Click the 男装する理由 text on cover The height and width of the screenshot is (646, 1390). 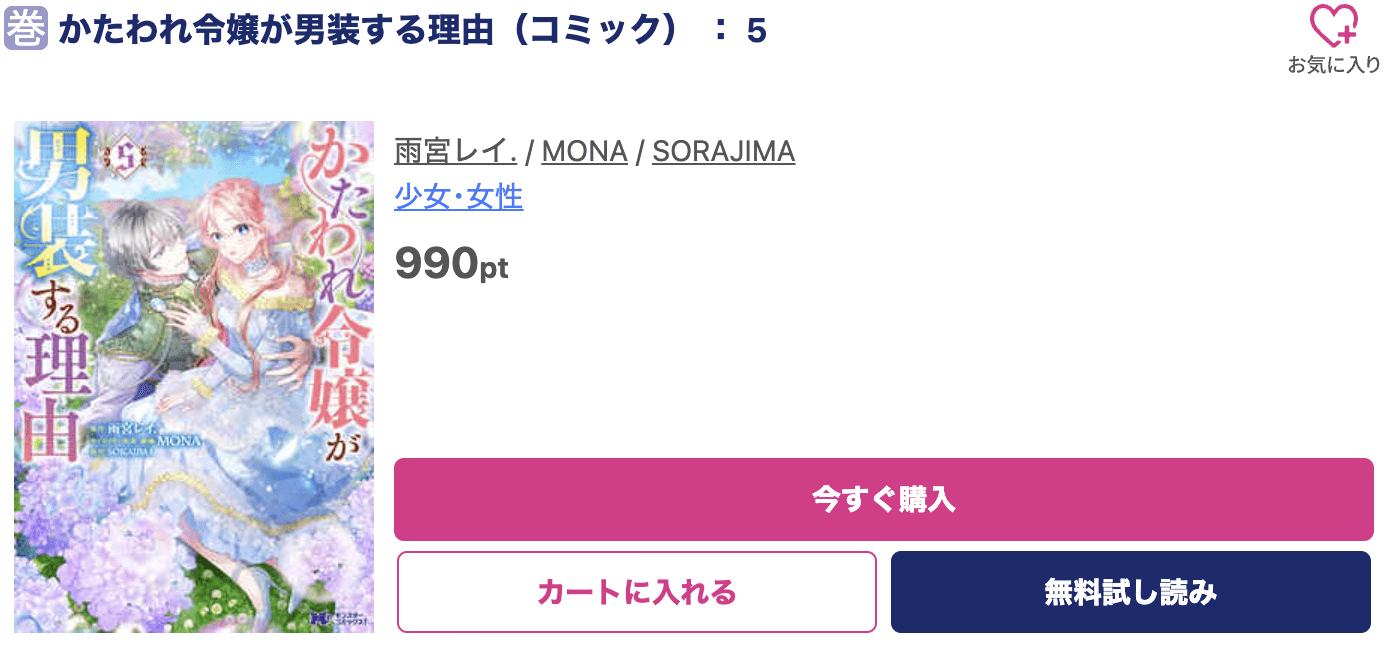click(x=46, y=300)
